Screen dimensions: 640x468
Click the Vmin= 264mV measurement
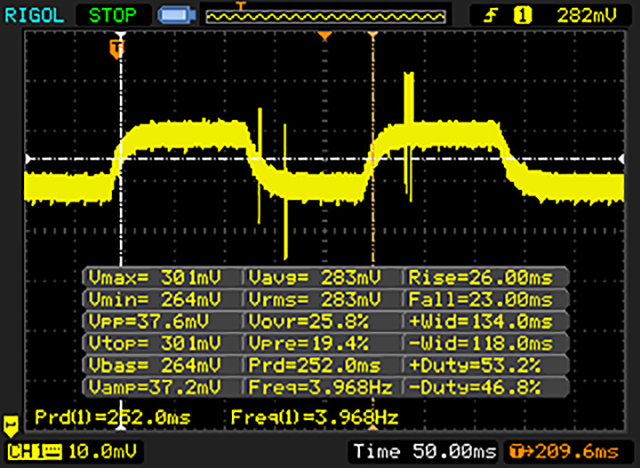point(155,299)
